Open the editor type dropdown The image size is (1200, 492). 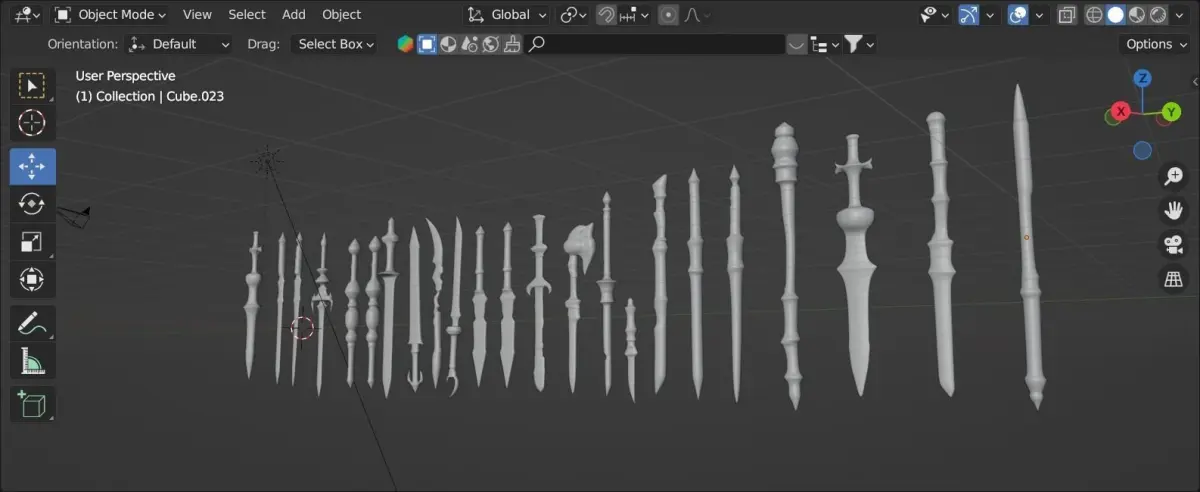27,15
